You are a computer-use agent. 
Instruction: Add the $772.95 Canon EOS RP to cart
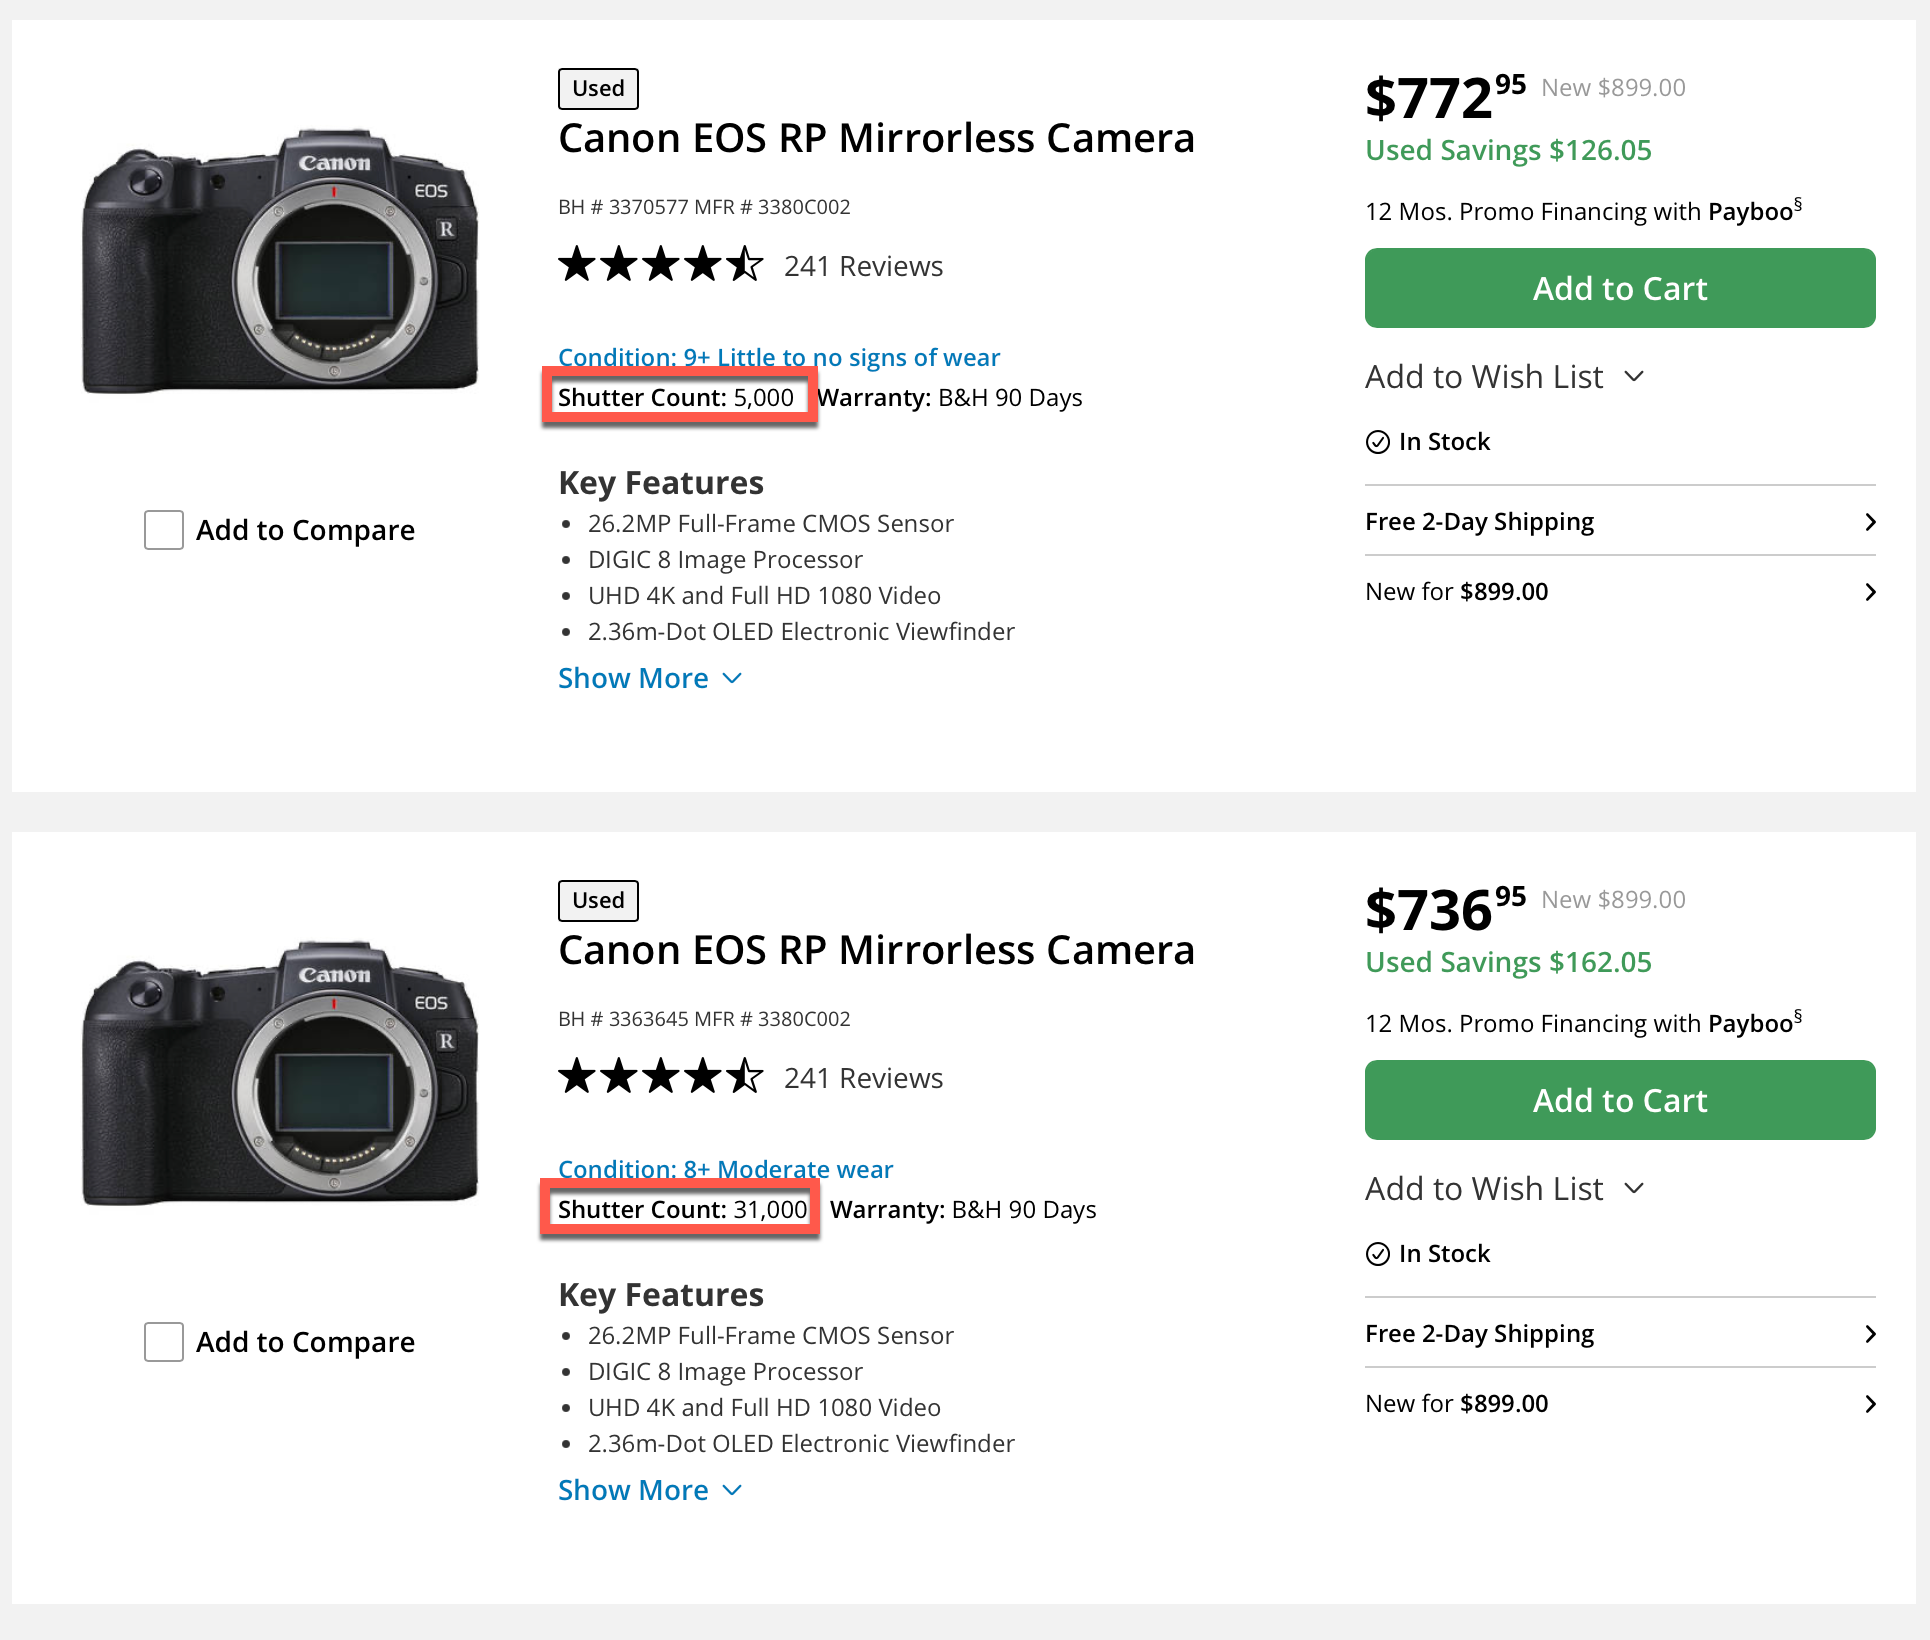point(1619,288)
